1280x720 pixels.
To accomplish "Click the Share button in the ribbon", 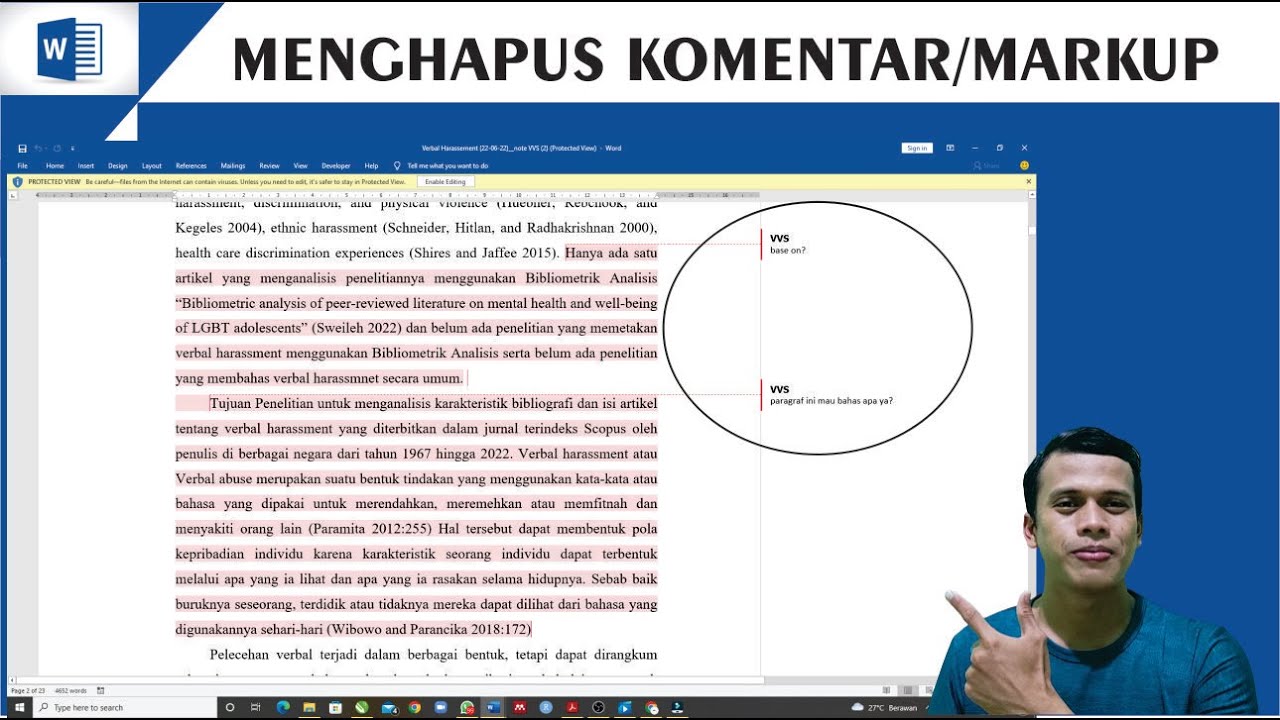I will (x=986, y=166).
